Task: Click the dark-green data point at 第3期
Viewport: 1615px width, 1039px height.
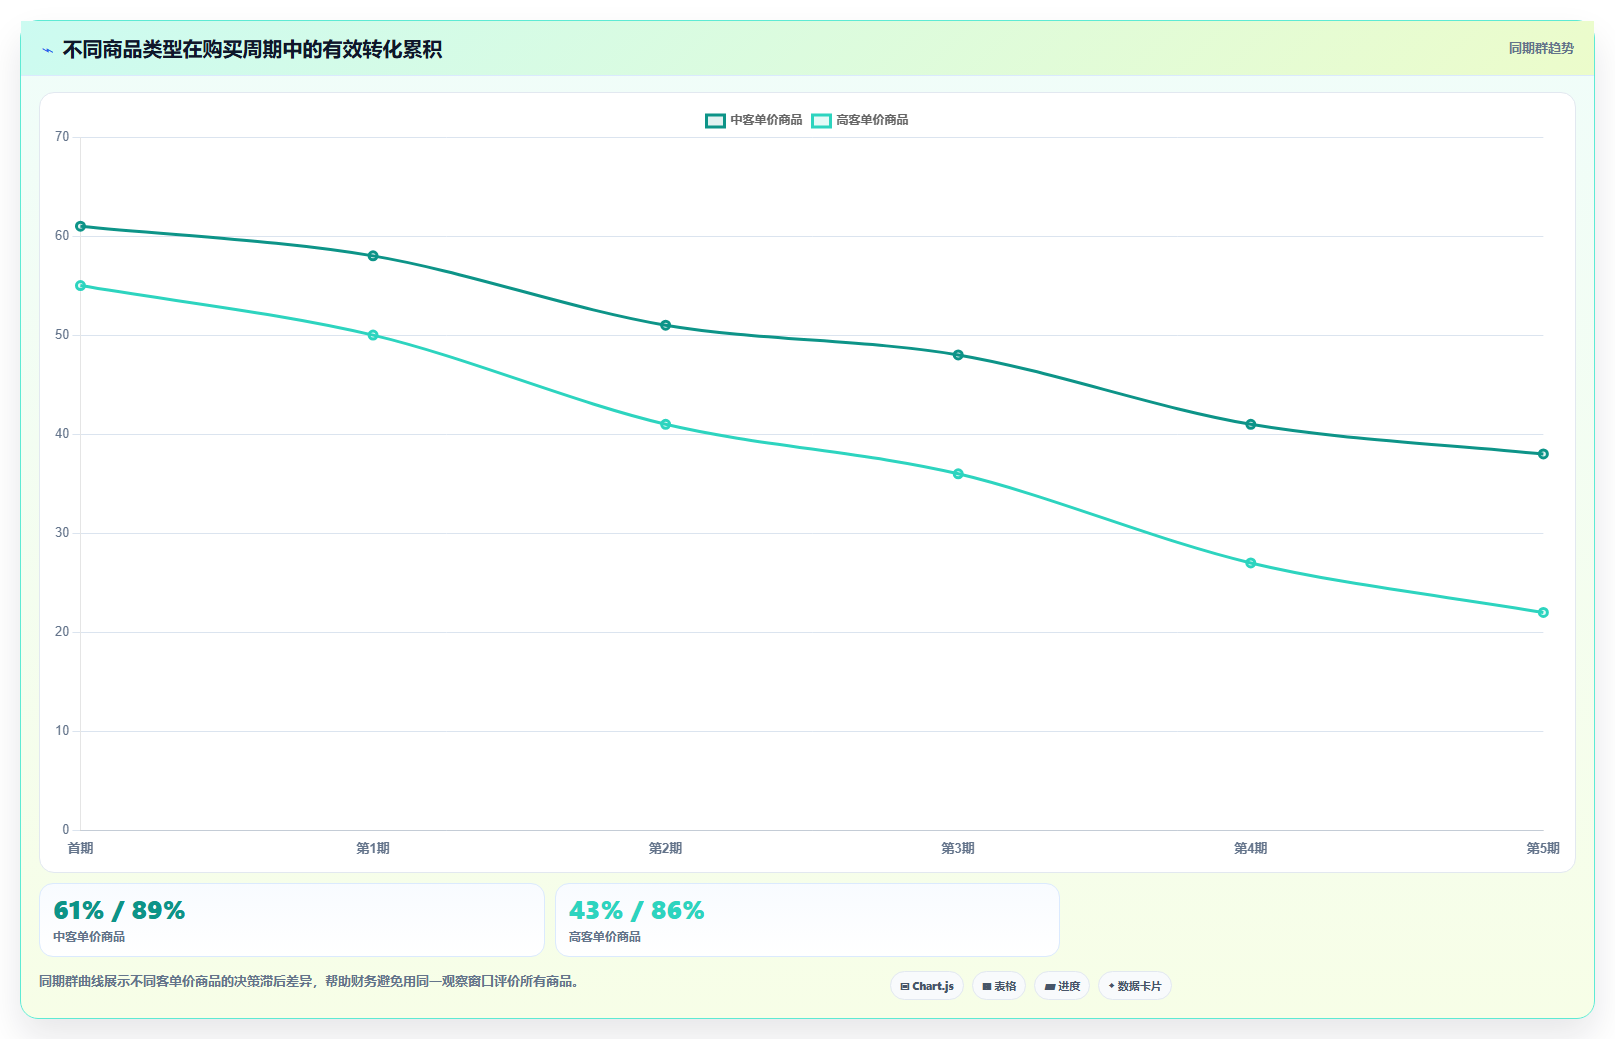Action: pos(958,355)
